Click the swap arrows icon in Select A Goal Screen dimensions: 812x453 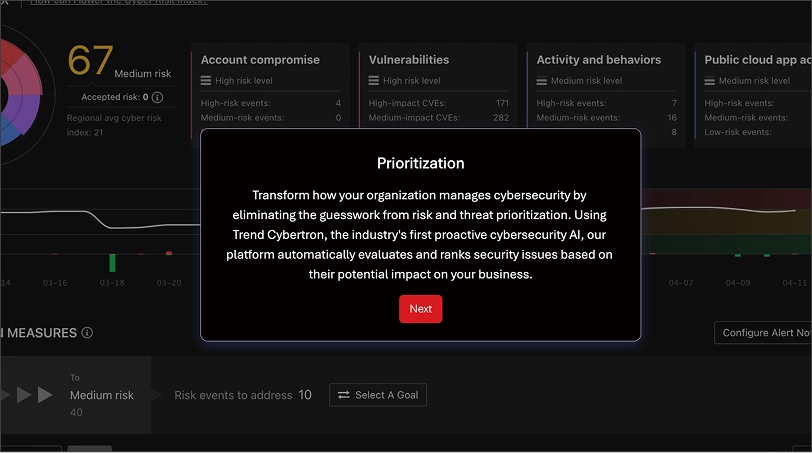(x=343, y=395)
